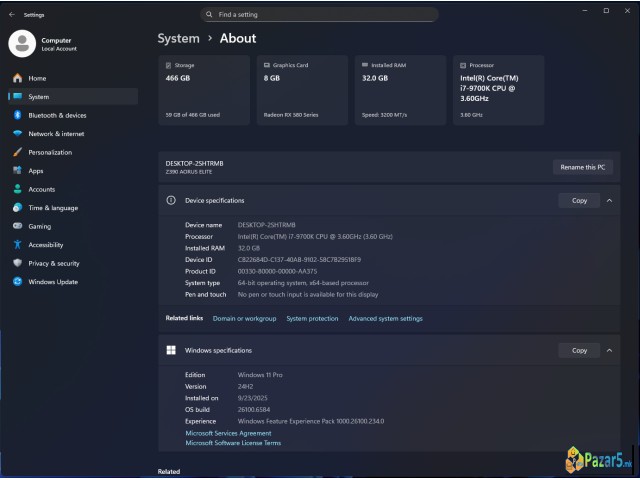This screenshot has width=640, height=480.
Task: Open the Installed RAM 32.0 GB card
Action: [400, 90]
